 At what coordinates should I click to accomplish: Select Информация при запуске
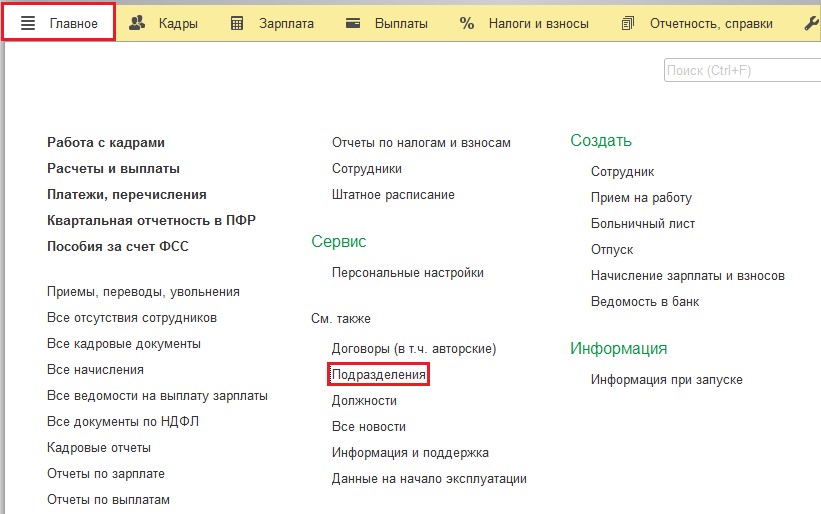point(666,380)
